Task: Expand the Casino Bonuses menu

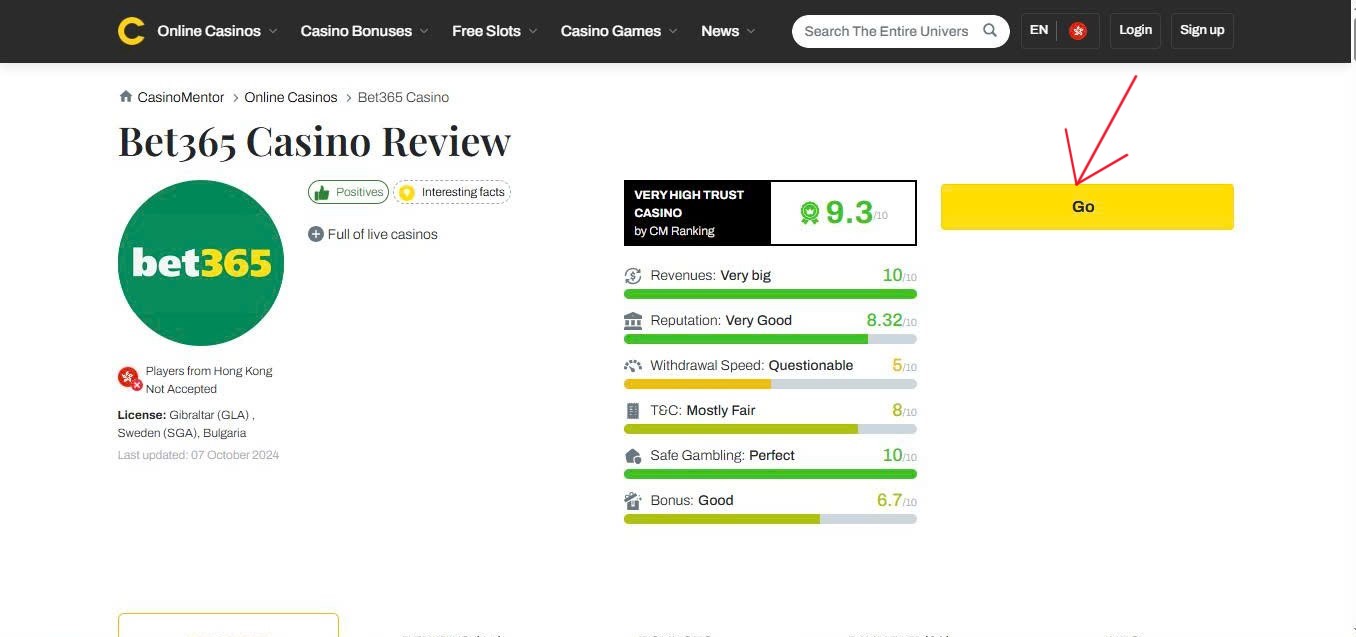Action: click(x=365, y=31)
